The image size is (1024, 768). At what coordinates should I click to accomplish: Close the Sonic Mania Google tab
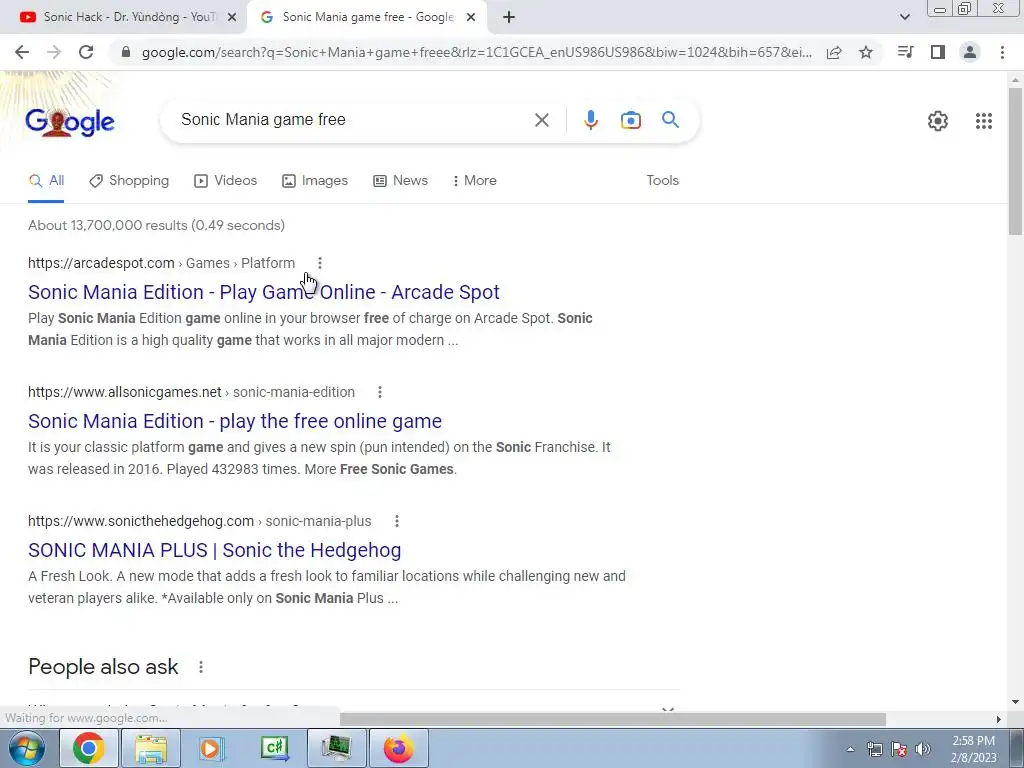(x=470, y=18)
